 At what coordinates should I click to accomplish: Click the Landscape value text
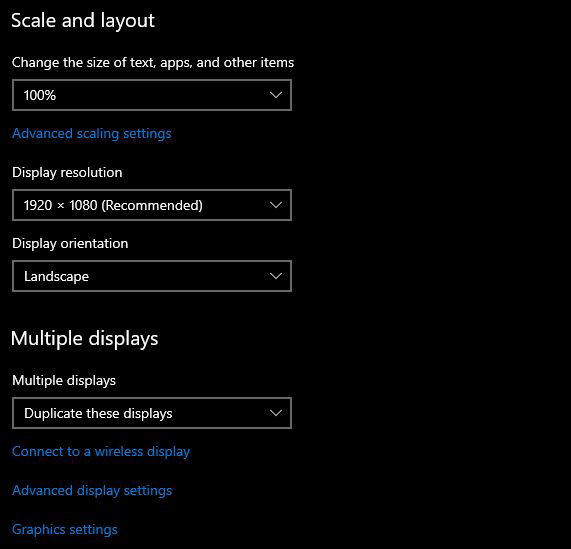[56, 277]
